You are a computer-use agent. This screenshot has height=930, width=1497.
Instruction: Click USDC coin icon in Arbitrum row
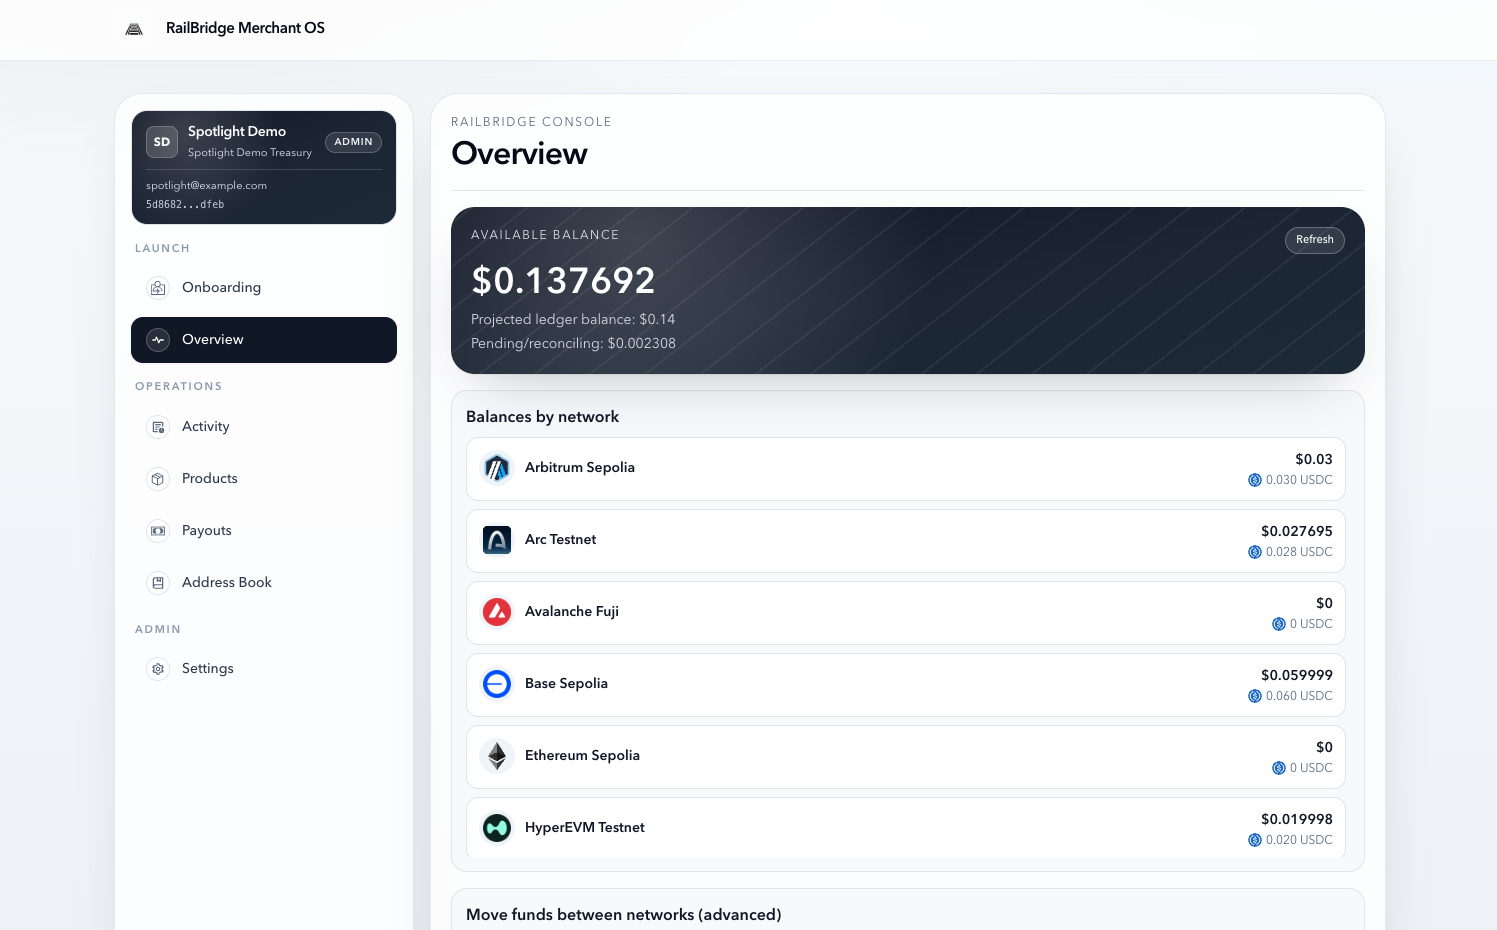[1255, 480]
